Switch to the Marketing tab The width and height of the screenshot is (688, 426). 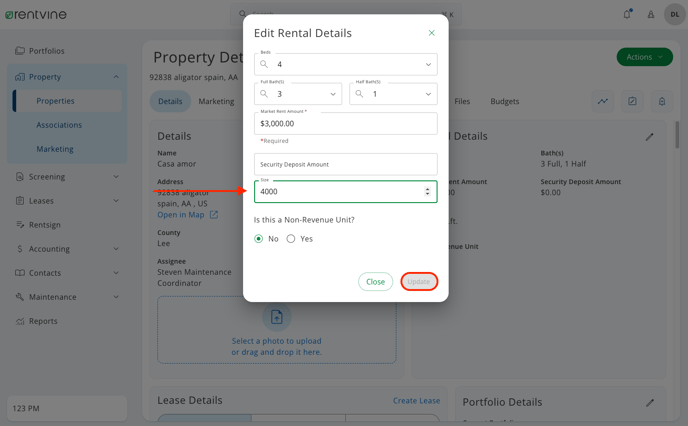pyautogui.click(x=216, y=101)
